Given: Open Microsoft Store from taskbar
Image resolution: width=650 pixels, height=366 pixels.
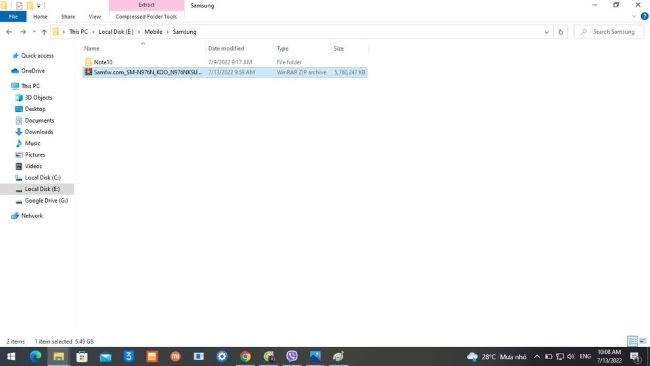Looking at the screenshot, I should [x=82, y=356].
